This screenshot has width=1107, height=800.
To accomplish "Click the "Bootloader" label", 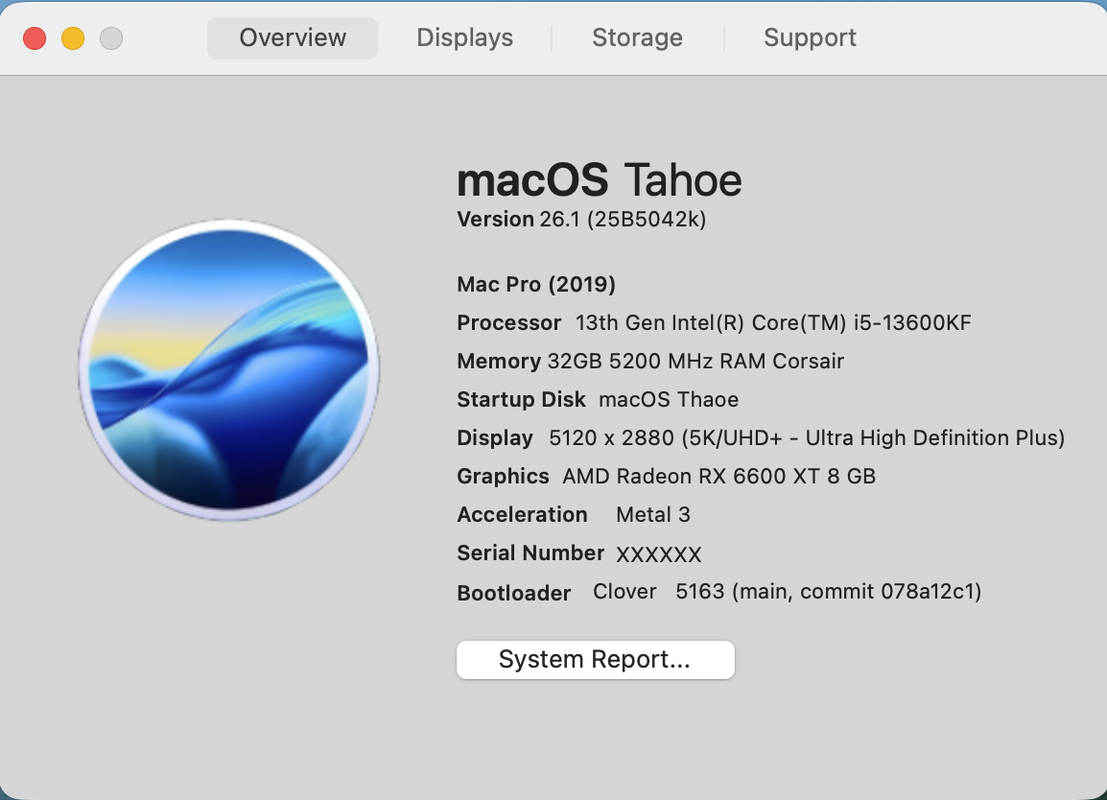I will point(513,593).
